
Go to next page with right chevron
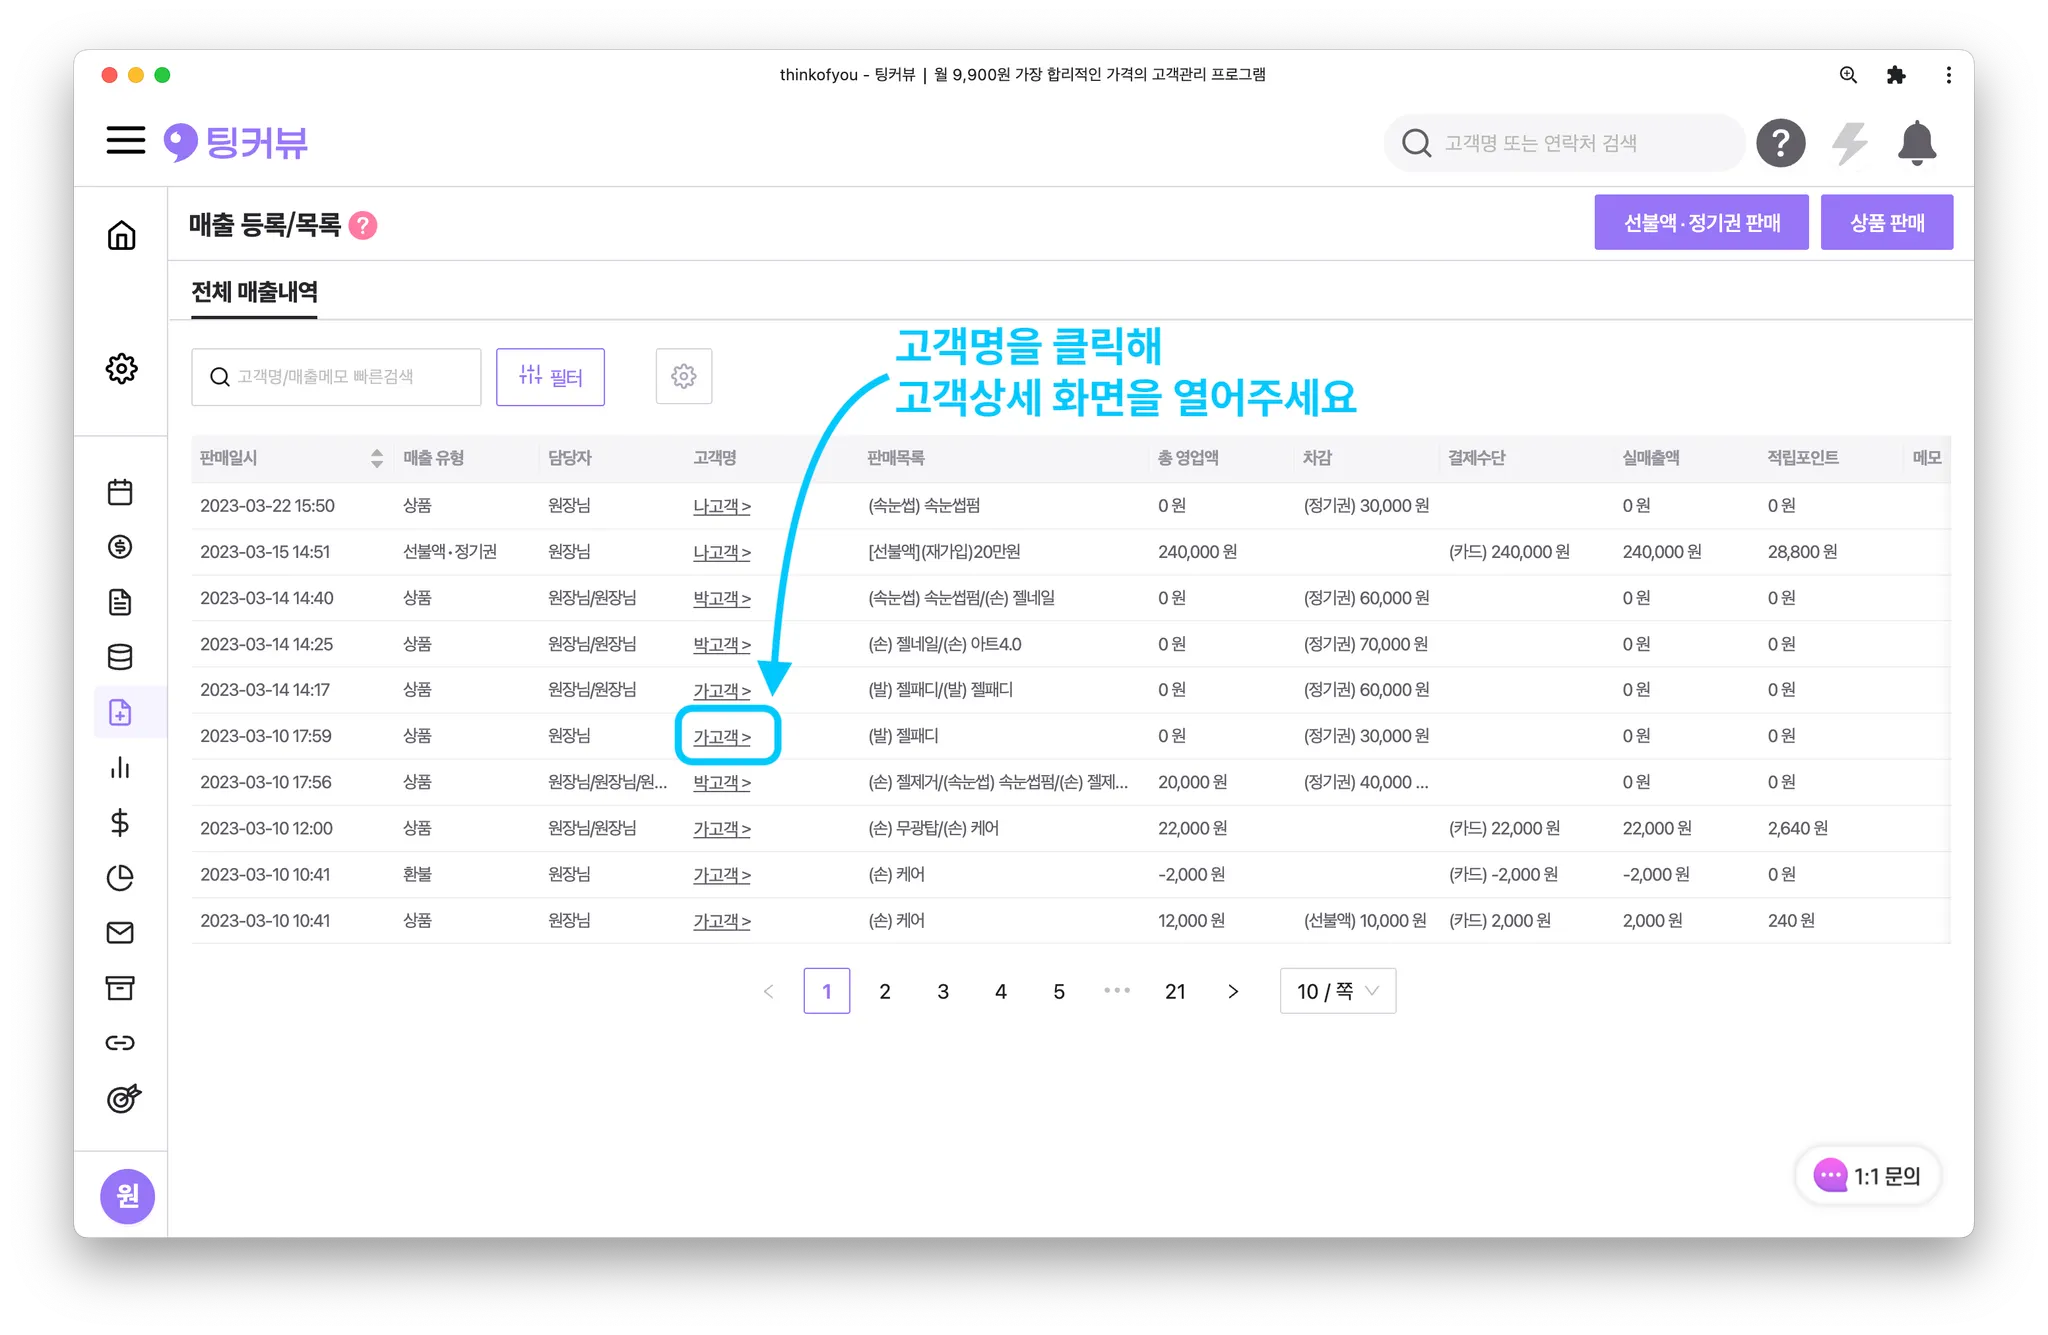1232,991
